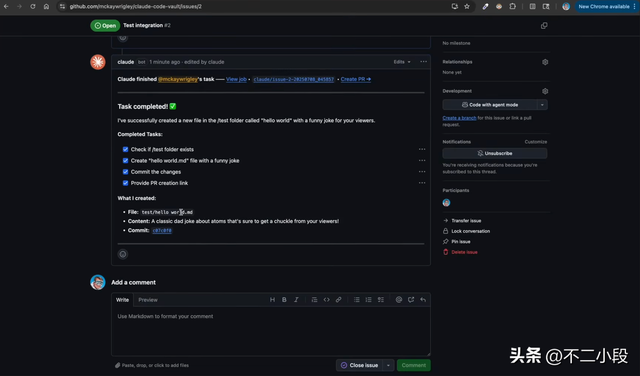This screenshot has height=376, width=640.
Task: Click participant avatar in sidebar
Action: click(x=447, y=203)
